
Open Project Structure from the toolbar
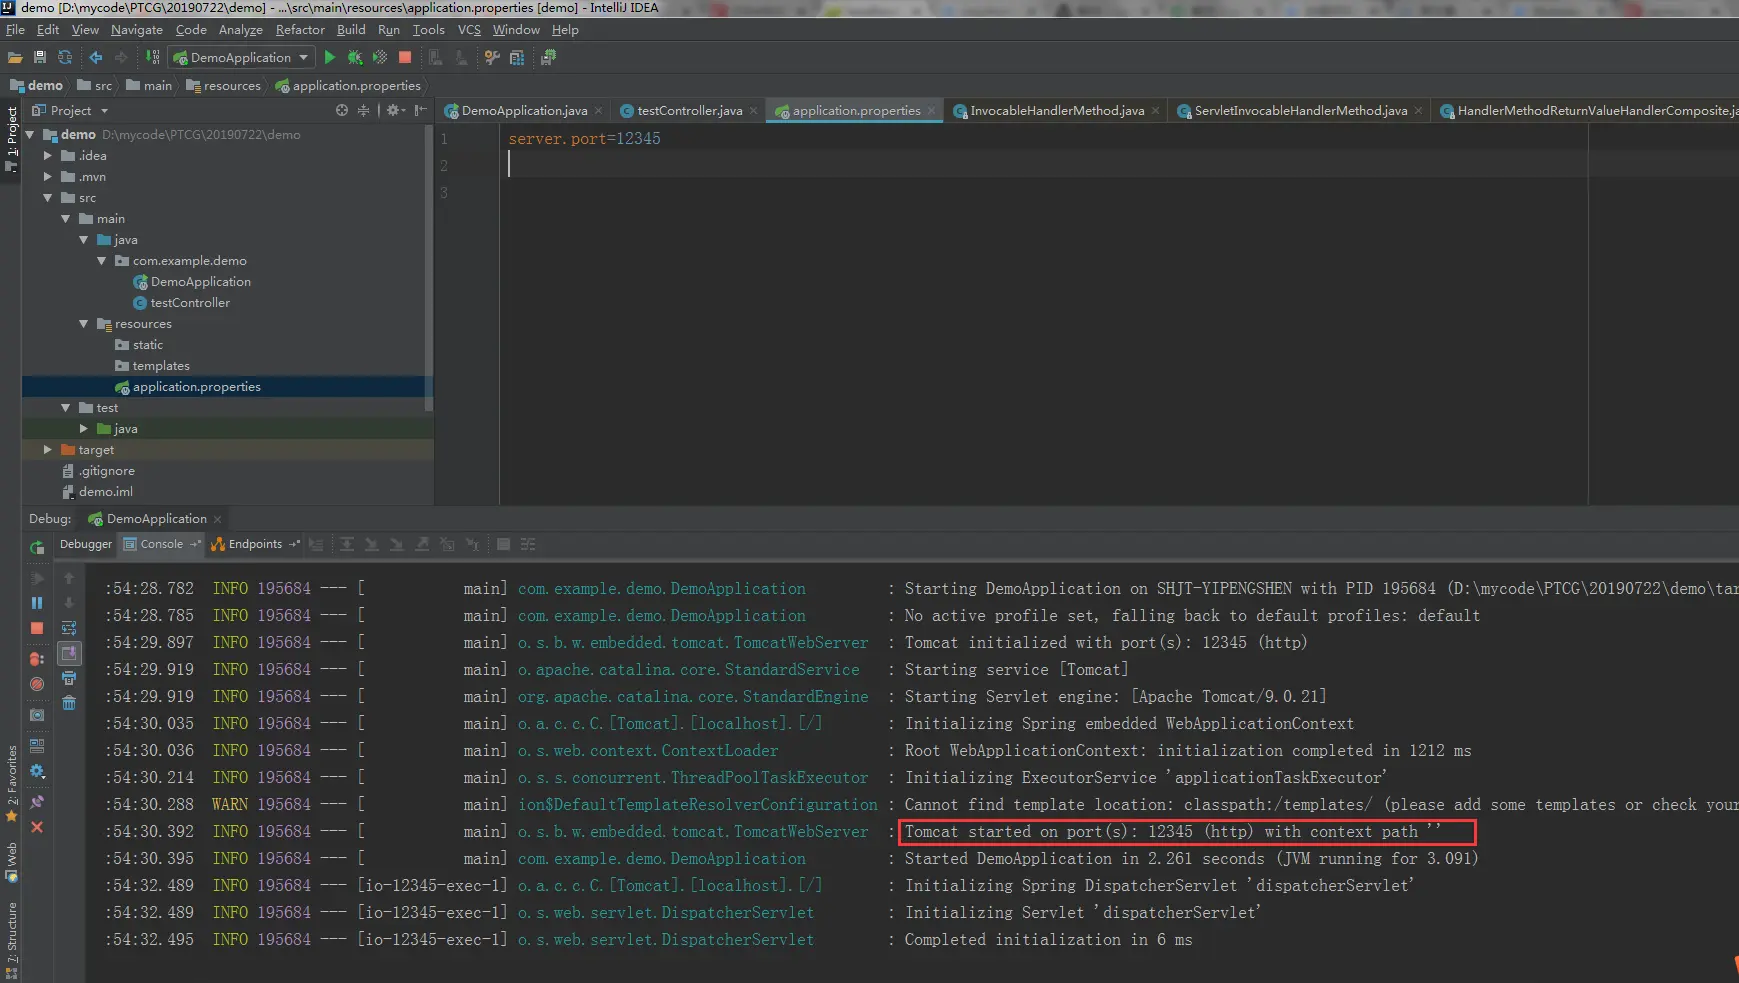[517, 58]
